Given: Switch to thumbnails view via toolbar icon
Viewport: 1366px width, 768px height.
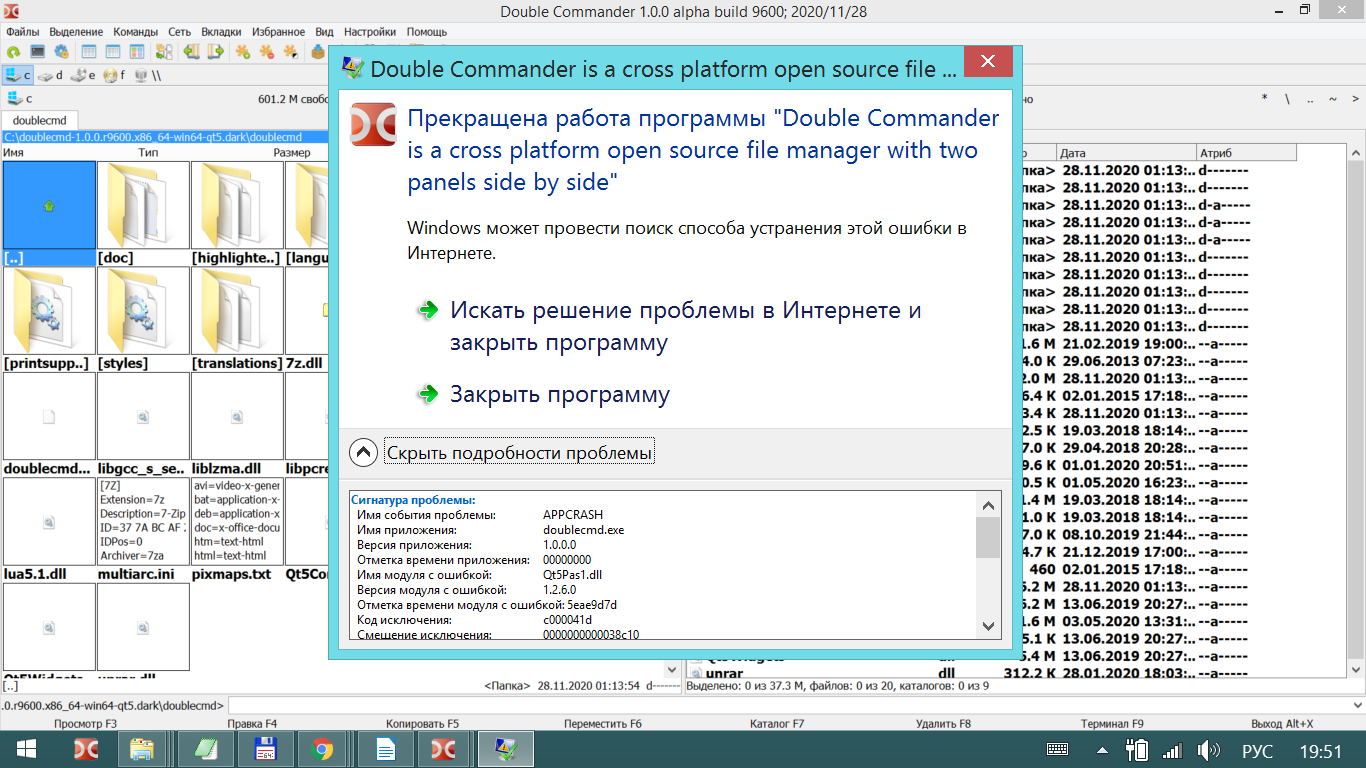Looking at the screenshot, I should coord(137,51).
